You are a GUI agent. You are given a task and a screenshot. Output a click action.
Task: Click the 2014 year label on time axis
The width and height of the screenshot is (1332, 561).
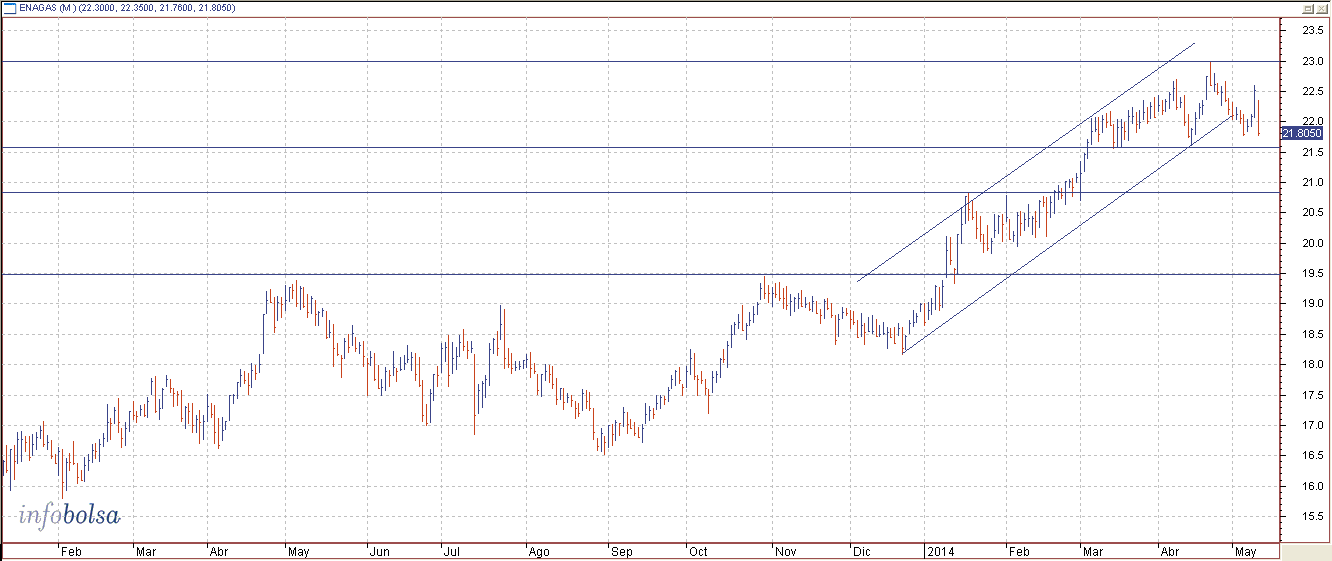[x=940, y=552]
